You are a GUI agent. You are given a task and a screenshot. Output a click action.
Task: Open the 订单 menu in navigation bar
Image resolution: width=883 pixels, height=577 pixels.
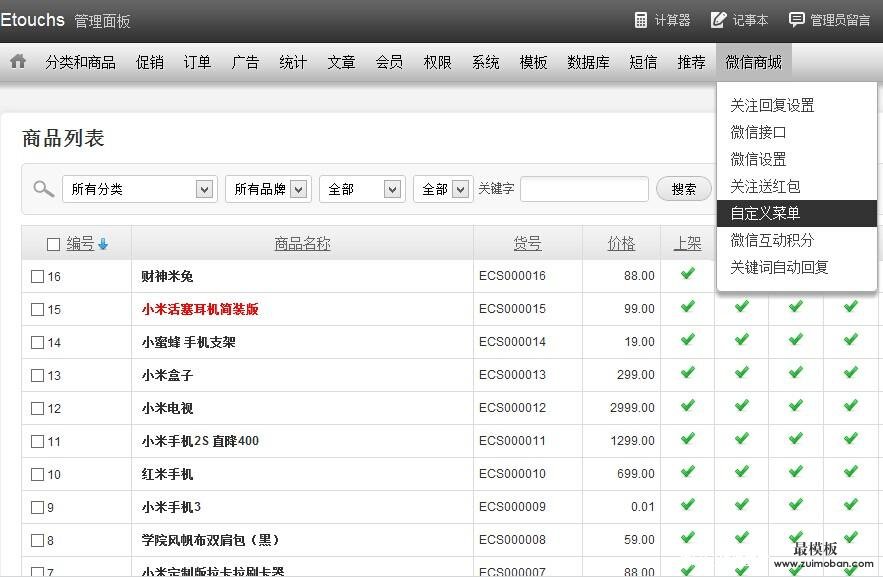pos(197,62)
